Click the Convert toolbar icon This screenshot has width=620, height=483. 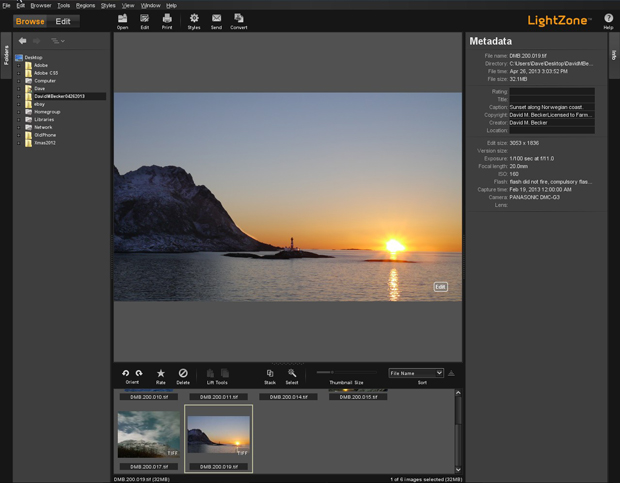click(x=239, y=21)
